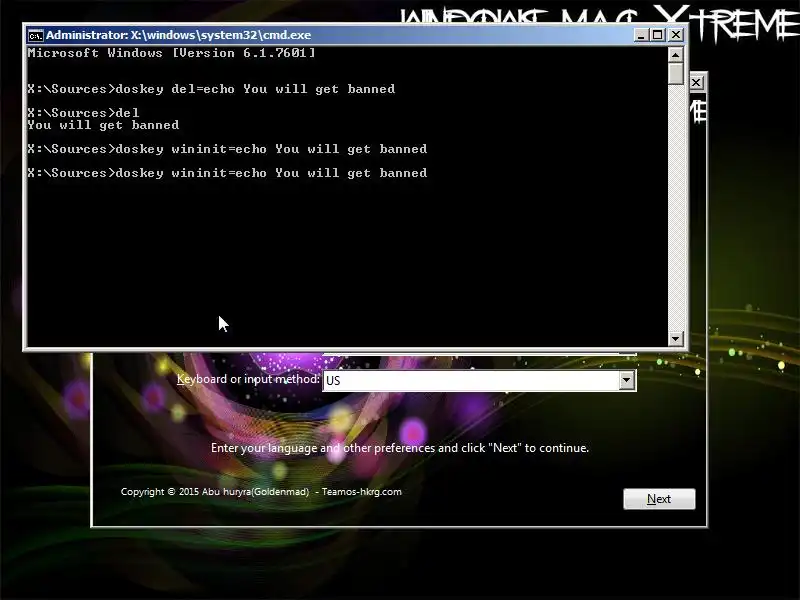The width and height of the screenshot is (800, 600).
Task: Click the 'Enter your language and other preferences' text
Action: [x=399, y=448]
